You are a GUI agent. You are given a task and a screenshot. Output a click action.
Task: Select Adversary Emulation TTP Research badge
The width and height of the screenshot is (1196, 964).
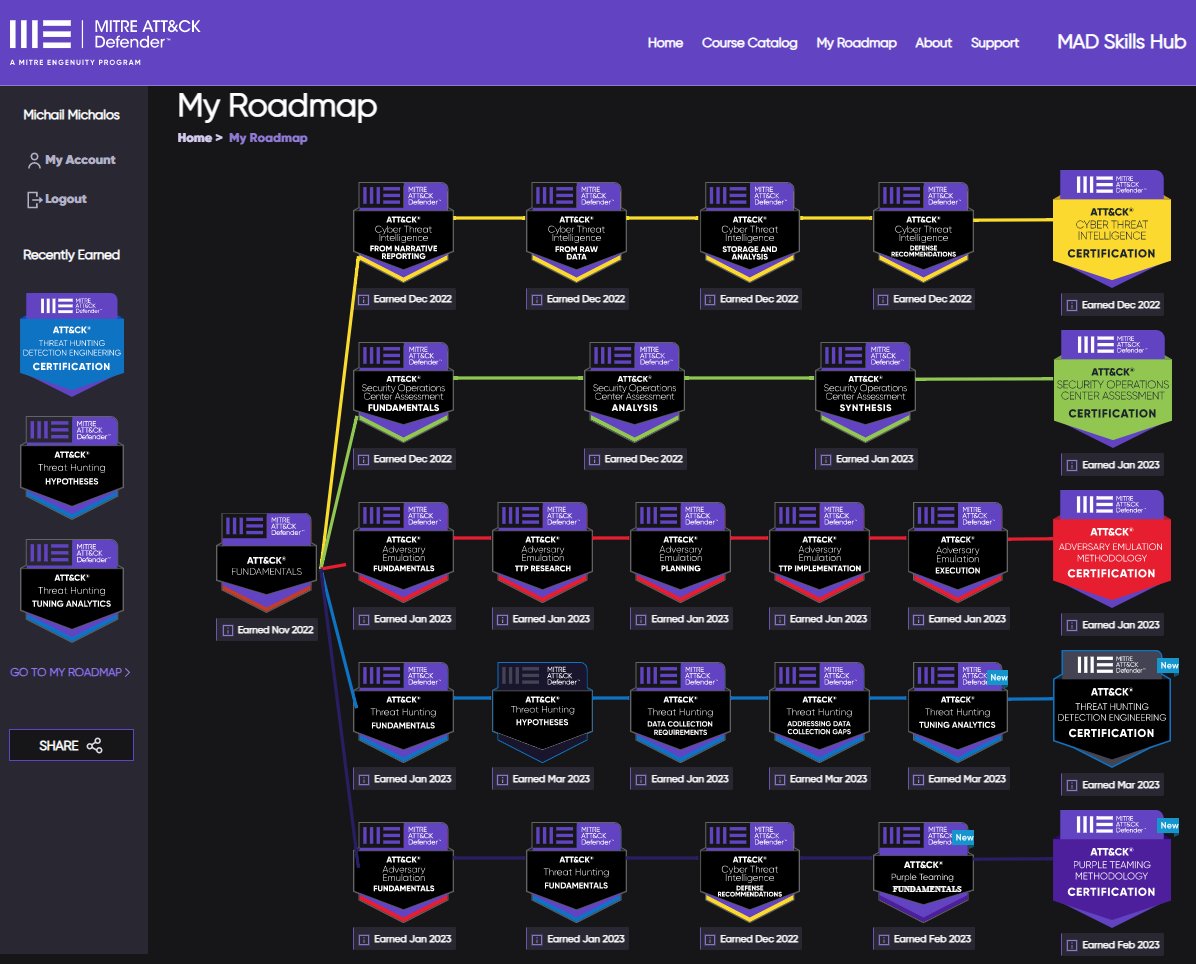(x=542, y=552)
